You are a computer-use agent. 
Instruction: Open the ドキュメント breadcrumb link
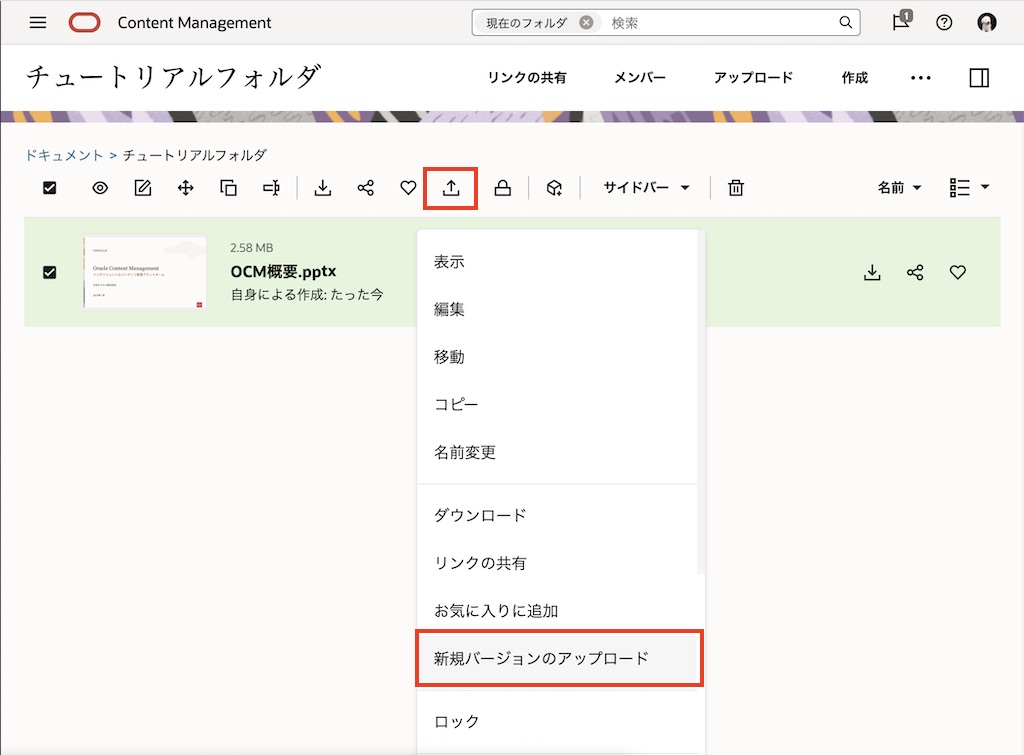[63, 155]
